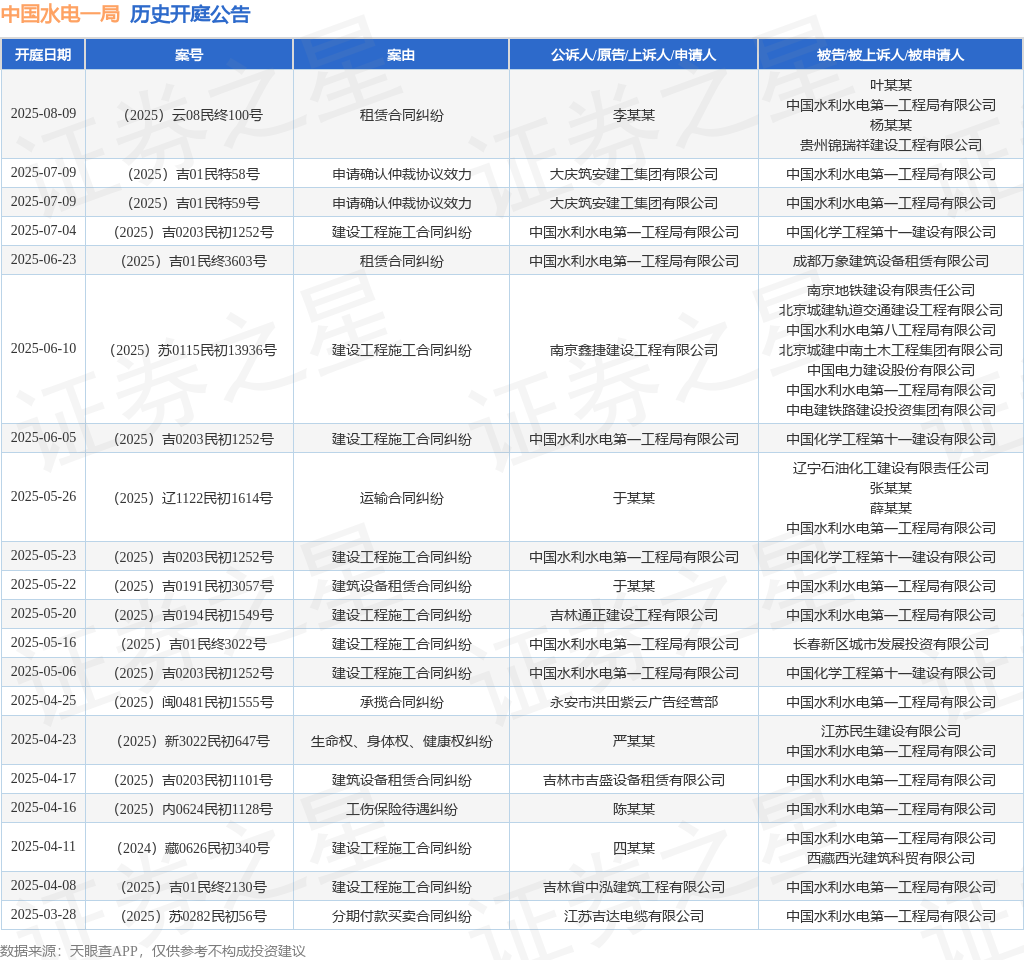Click the 工伤保险待遇纠纷 cause cell

(x=401, y=810)
